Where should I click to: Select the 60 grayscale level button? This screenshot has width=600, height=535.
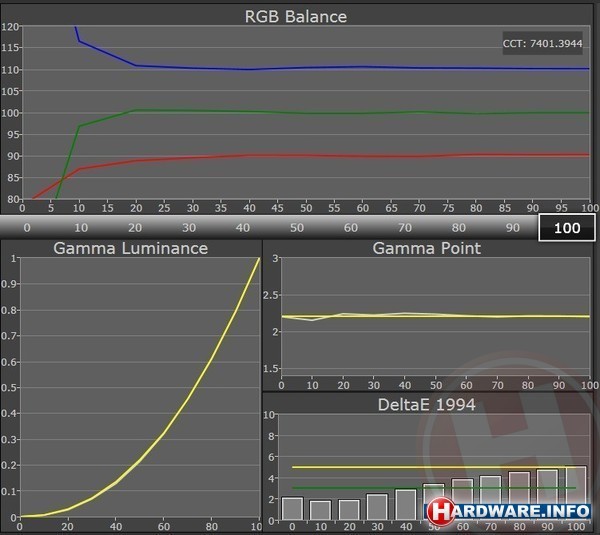point(351,228)
